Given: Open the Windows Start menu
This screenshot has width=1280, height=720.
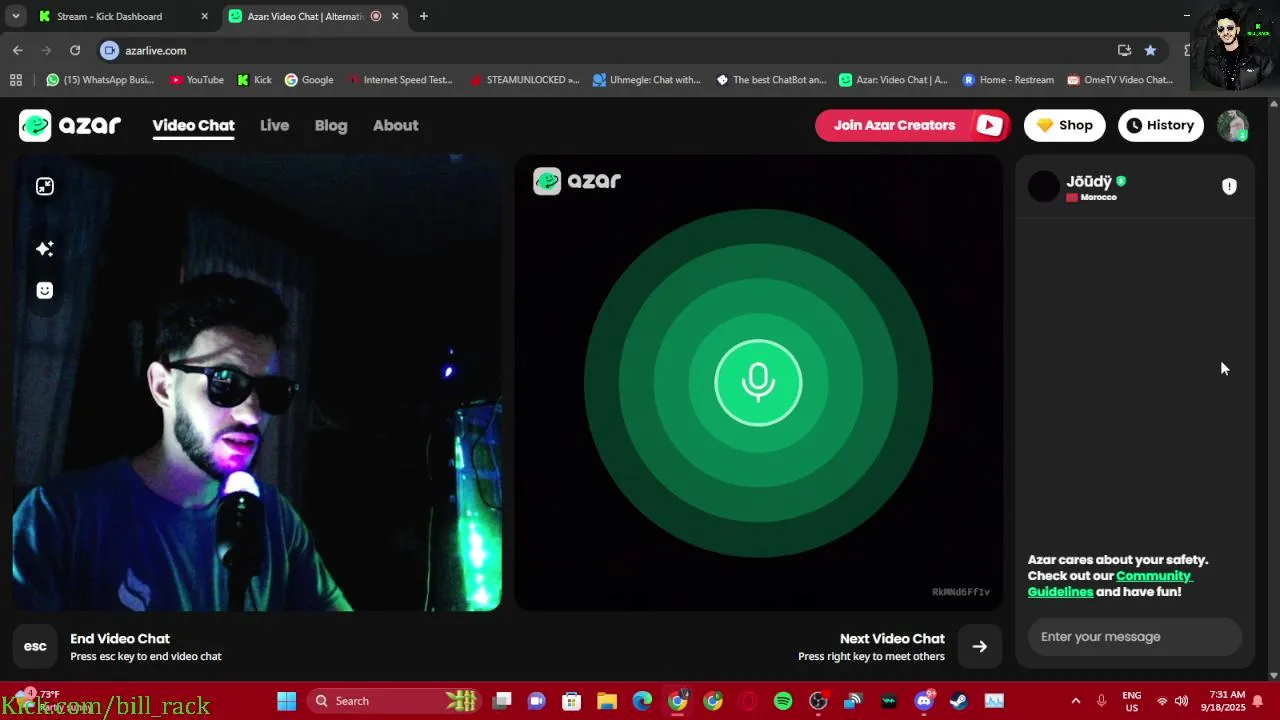Looking at the screenshot, I should pyautogui.click(x=286, y=701).
